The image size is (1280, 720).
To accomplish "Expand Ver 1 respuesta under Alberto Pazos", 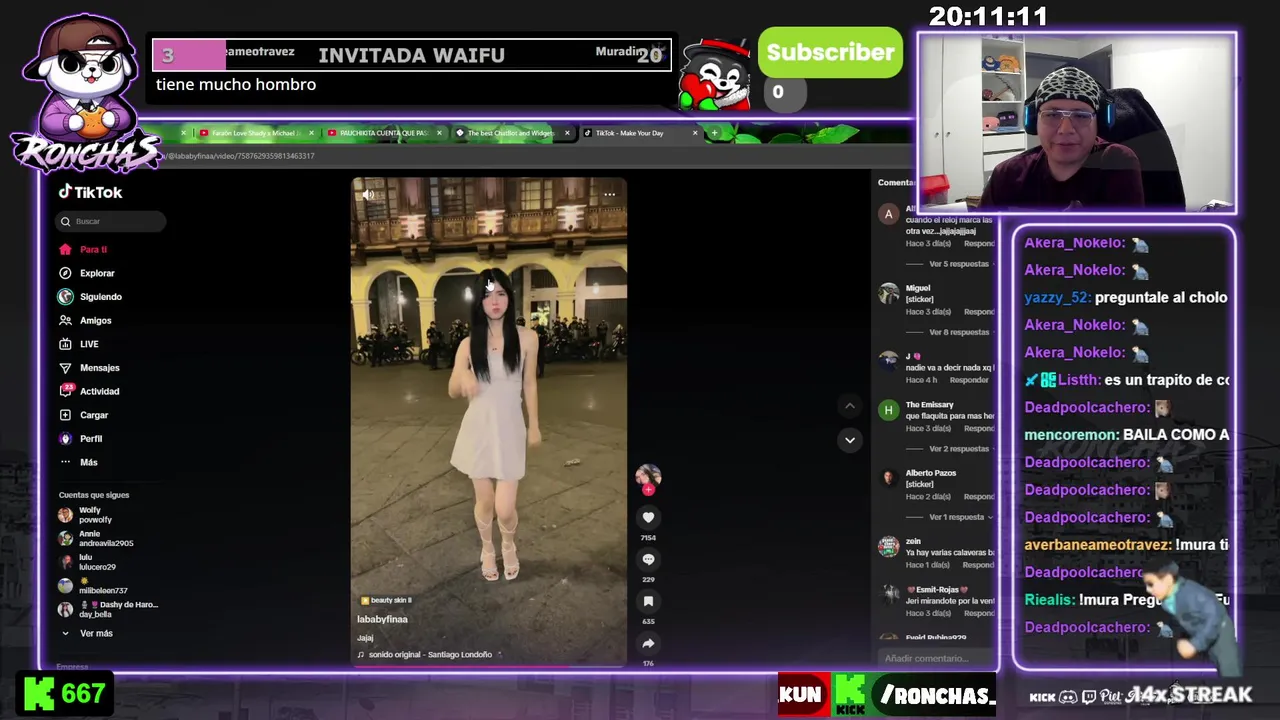I will pyautogui.click(x=958, y=517).
